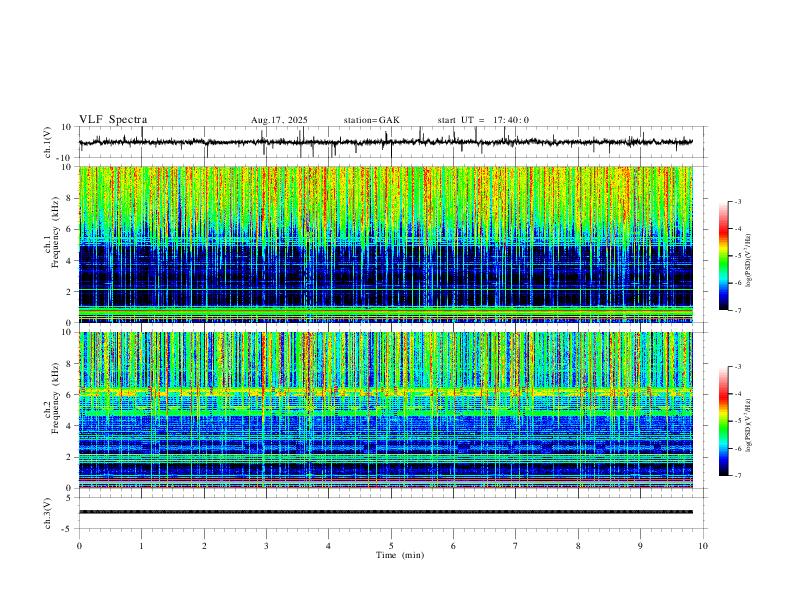Click the "-5" label on ch.2 color bar

tap(737, 421)
